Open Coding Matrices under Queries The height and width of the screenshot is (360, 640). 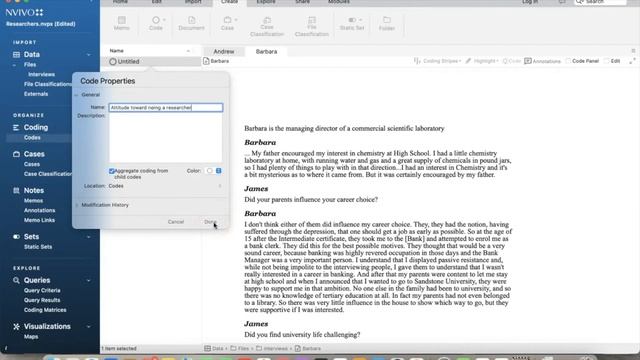[45, 310]
